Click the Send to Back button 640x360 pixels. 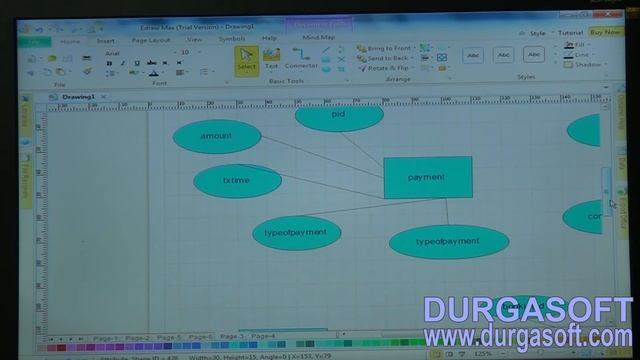tap(385, 58)
